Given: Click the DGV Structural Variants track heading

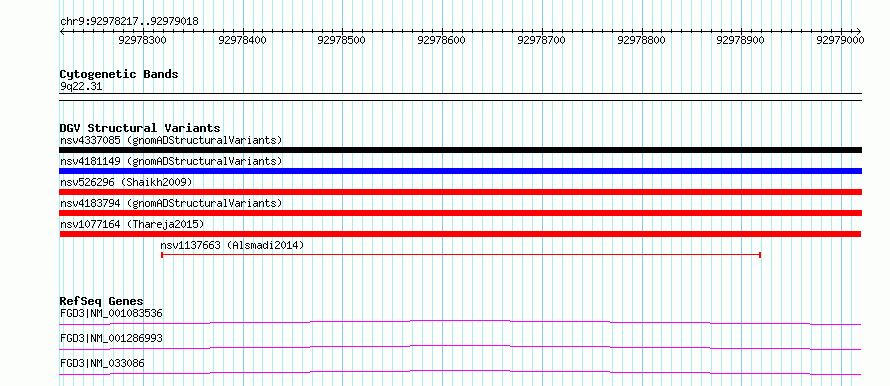Looking at the screenshot, I should coord(140,128).
